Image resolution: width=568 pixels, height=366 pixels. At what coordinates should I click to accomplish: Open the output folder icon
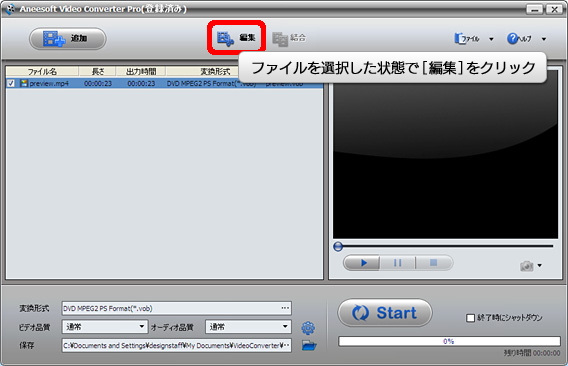(x=309, y=345)
